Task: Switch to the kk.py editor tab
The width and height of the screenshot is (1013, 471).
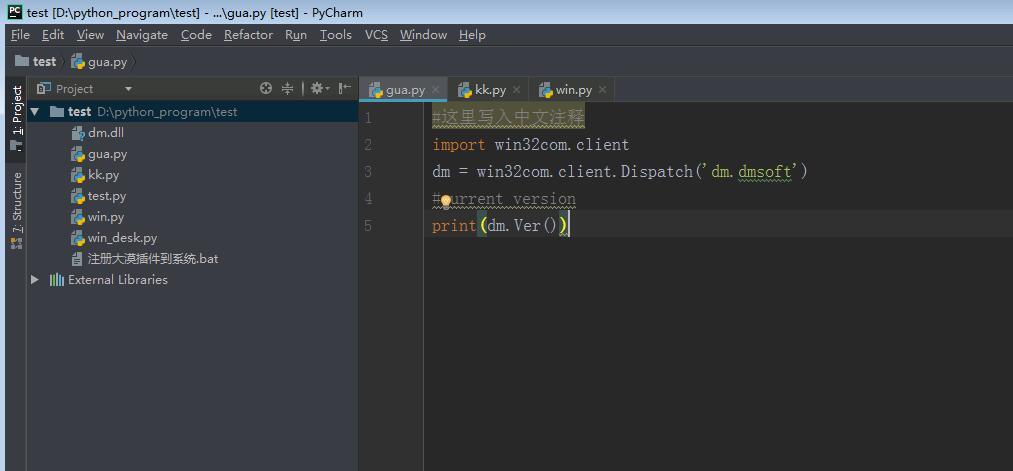Action: tap(489, 90)
